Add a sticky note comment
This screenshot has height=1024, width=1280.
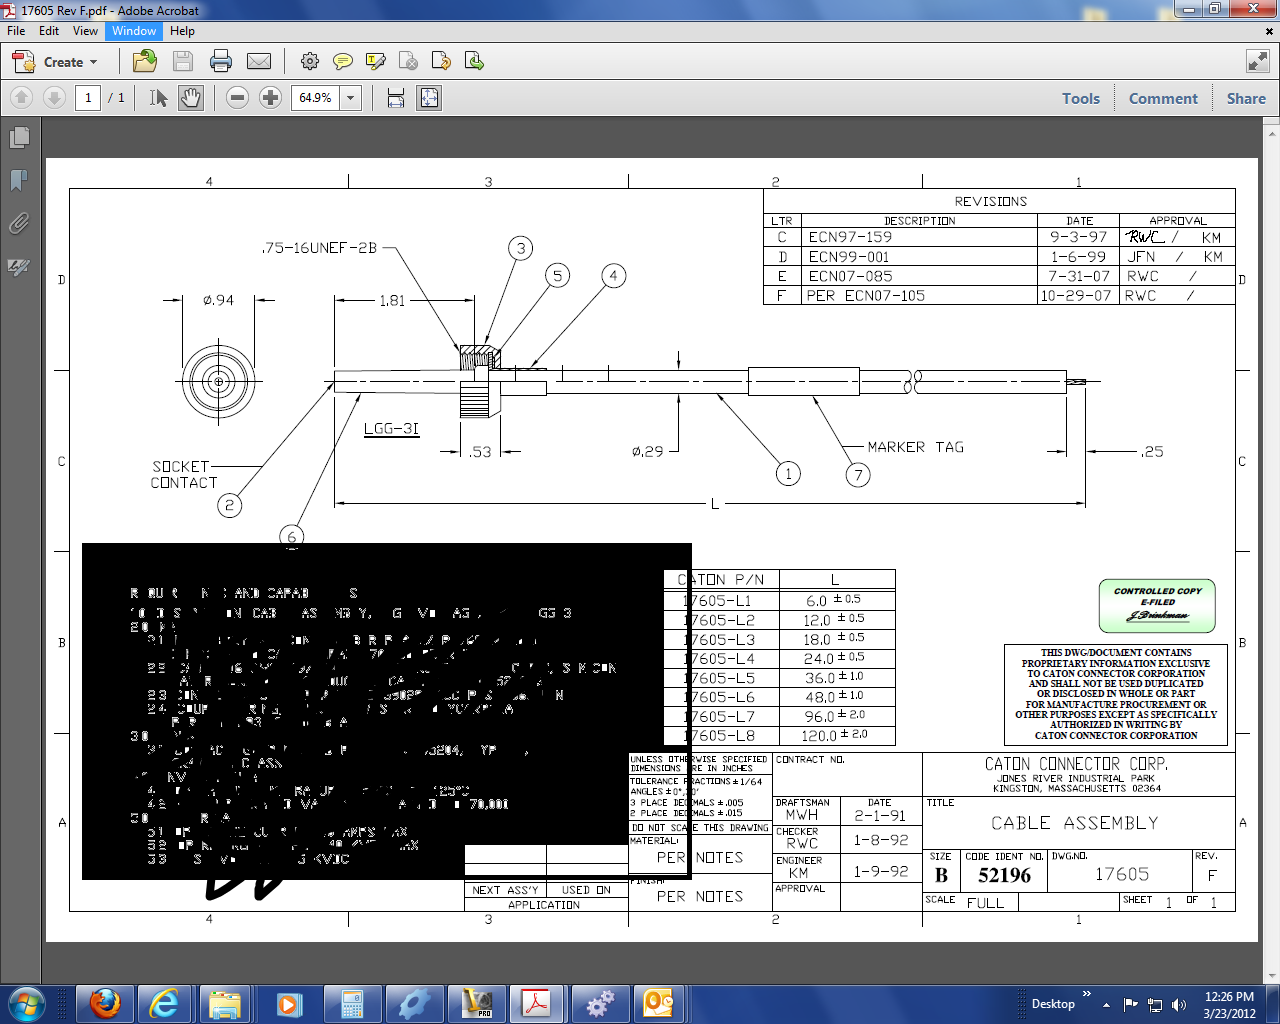pyautogui.click(x=343, y=62)
